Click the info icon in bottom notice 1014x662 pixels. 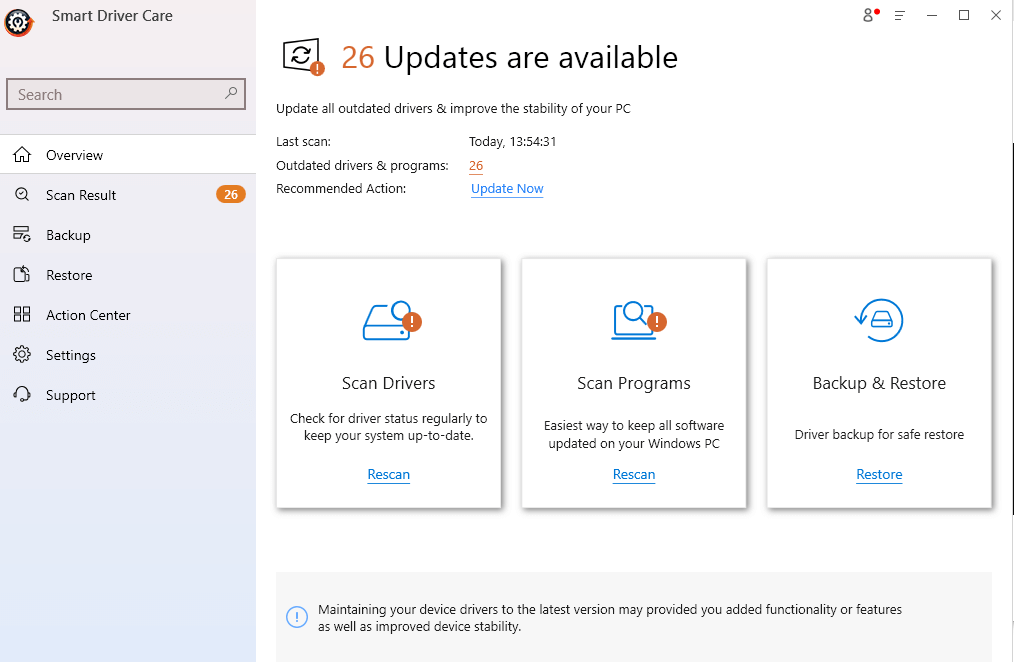(x=297, y=617)
